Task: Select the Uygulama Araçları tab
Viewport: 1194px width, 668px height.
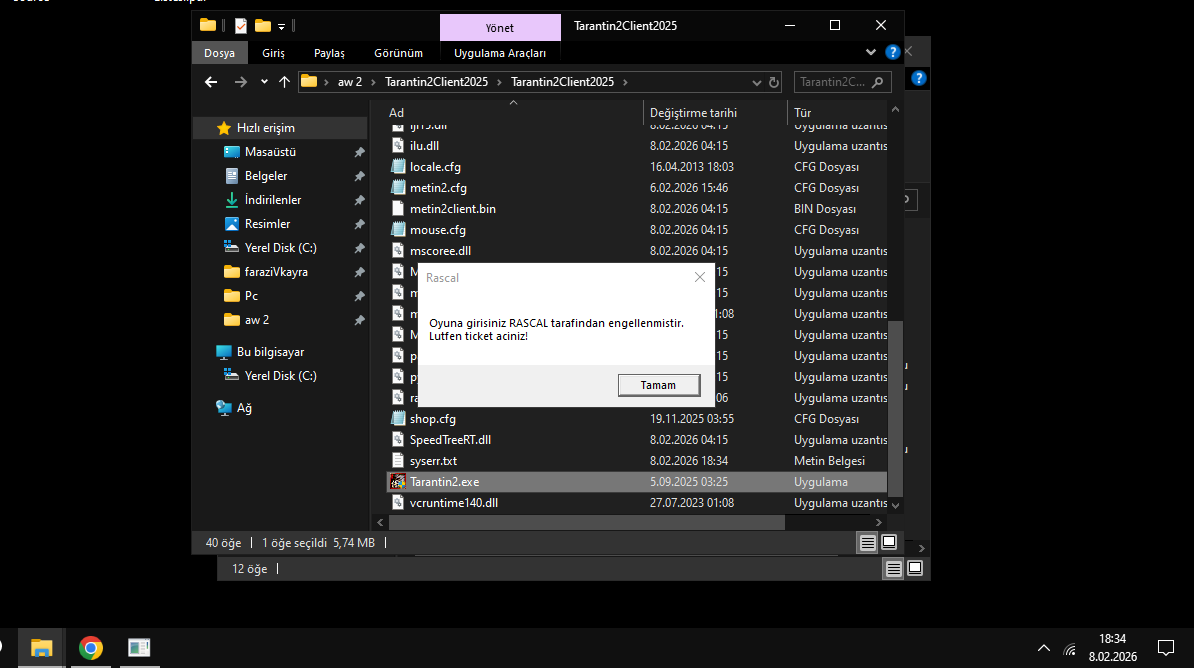Action: (x=500, y=53)
